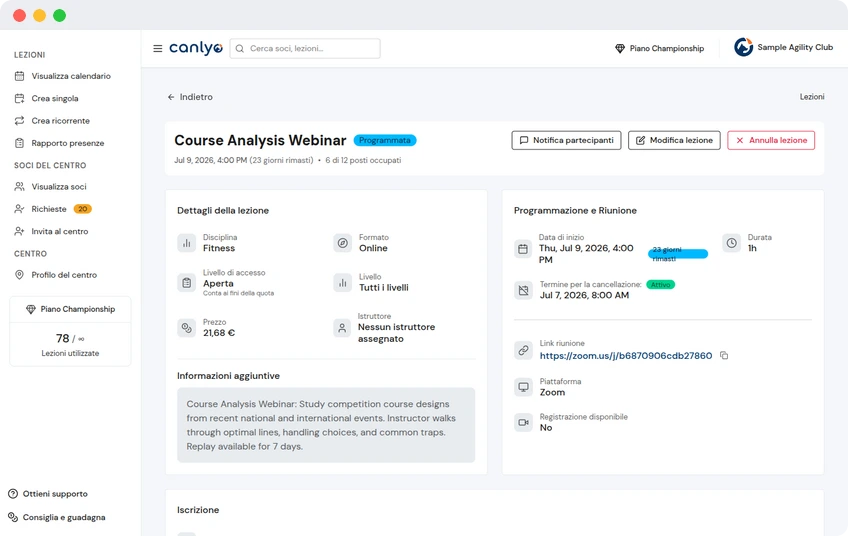Click the Livello bar chart icon
Image resolution: width=848 pixels, height=536 pixels.
pos(342,282)
